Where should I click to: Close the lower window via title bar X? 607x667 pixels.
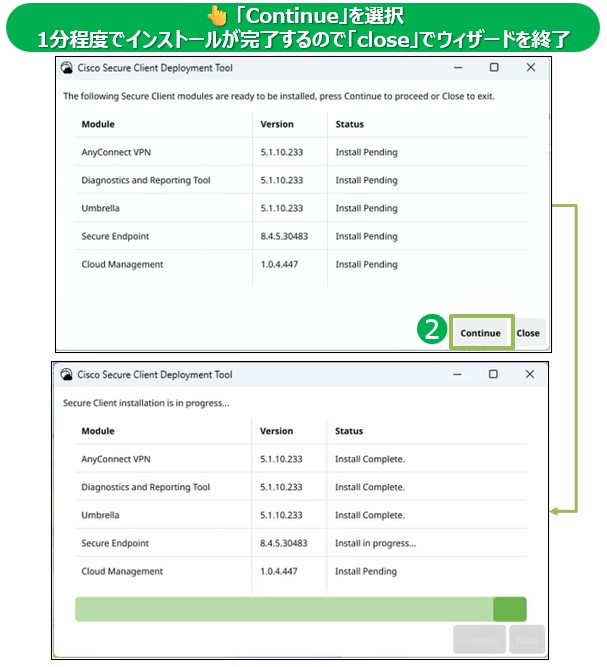pos(530,374)
